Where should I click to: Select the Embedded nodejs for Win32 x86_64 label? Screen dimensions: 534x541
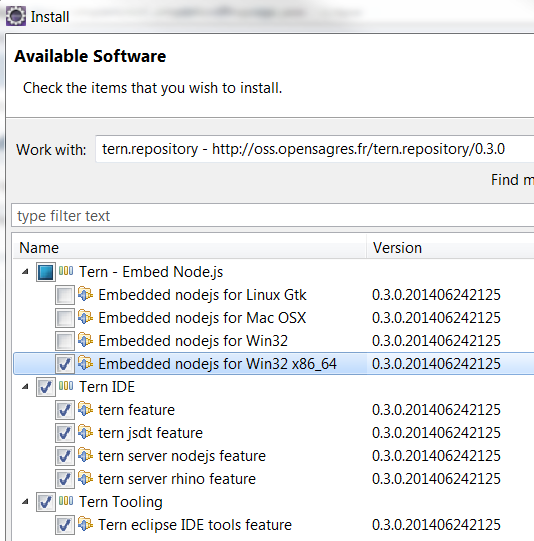click(217, 364)
